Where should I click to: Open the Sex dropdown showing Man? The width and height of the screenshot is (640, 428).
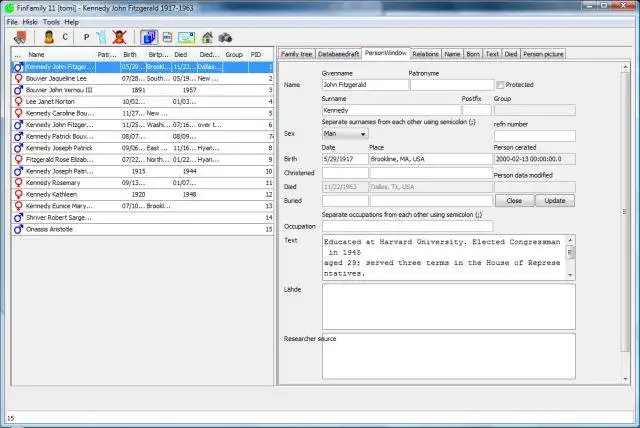344,133
